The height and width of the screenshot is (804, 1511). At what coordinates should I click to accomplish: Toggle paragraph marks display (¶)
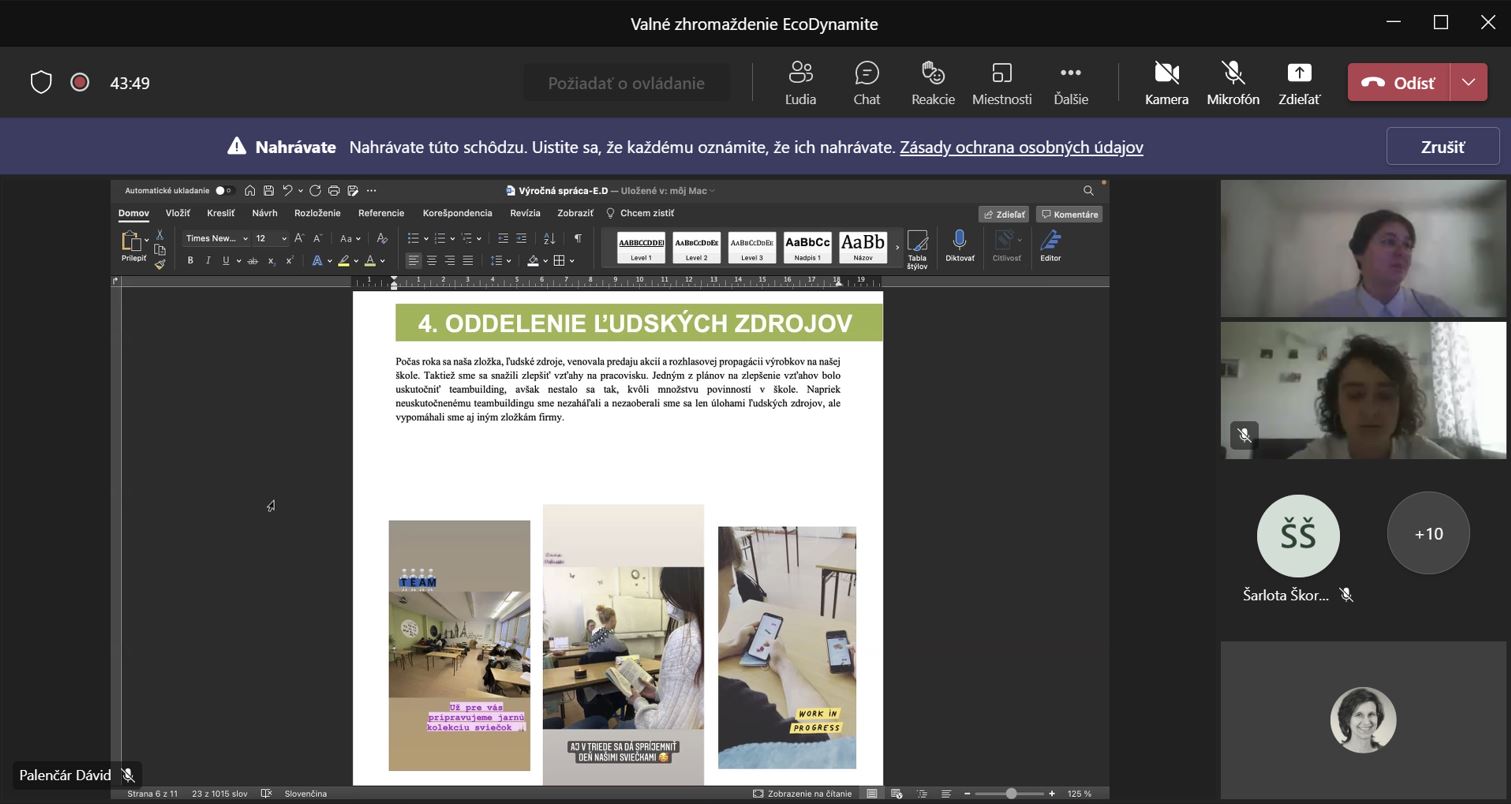[577, 238]
